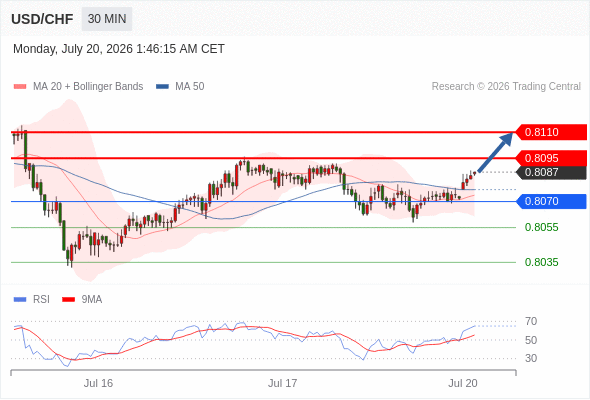Click the 9MA legend swatch
This screenshot has width=590, height=400.
68,300
